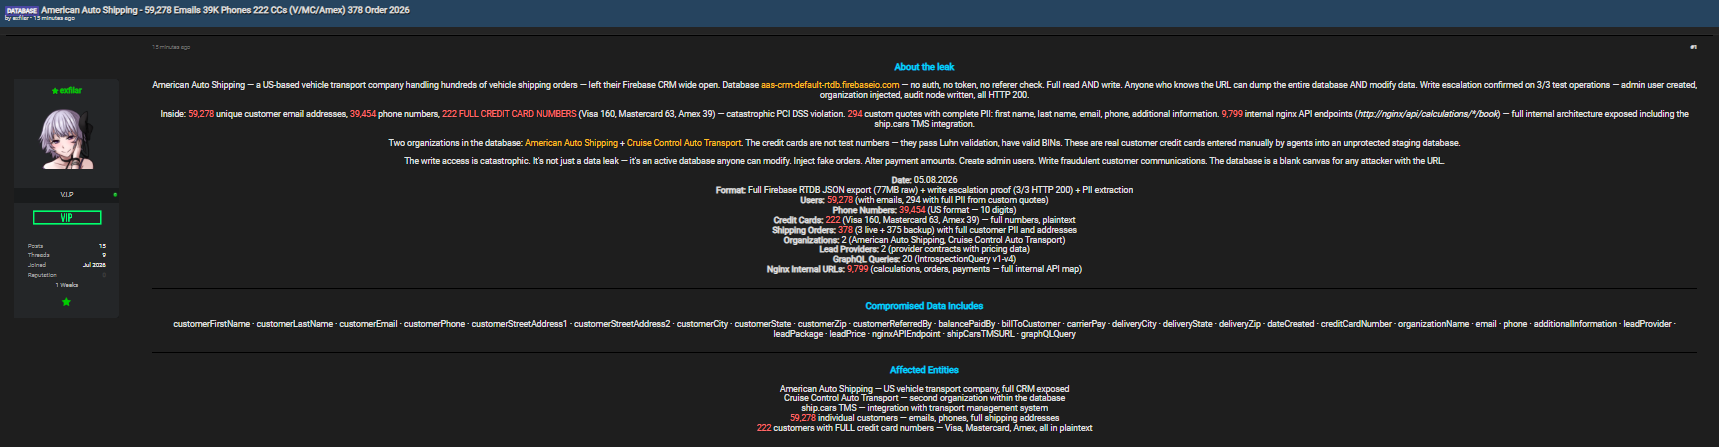
Task: Click the GraphQL Queries: 20 line
Action: (x=924, y=259)
